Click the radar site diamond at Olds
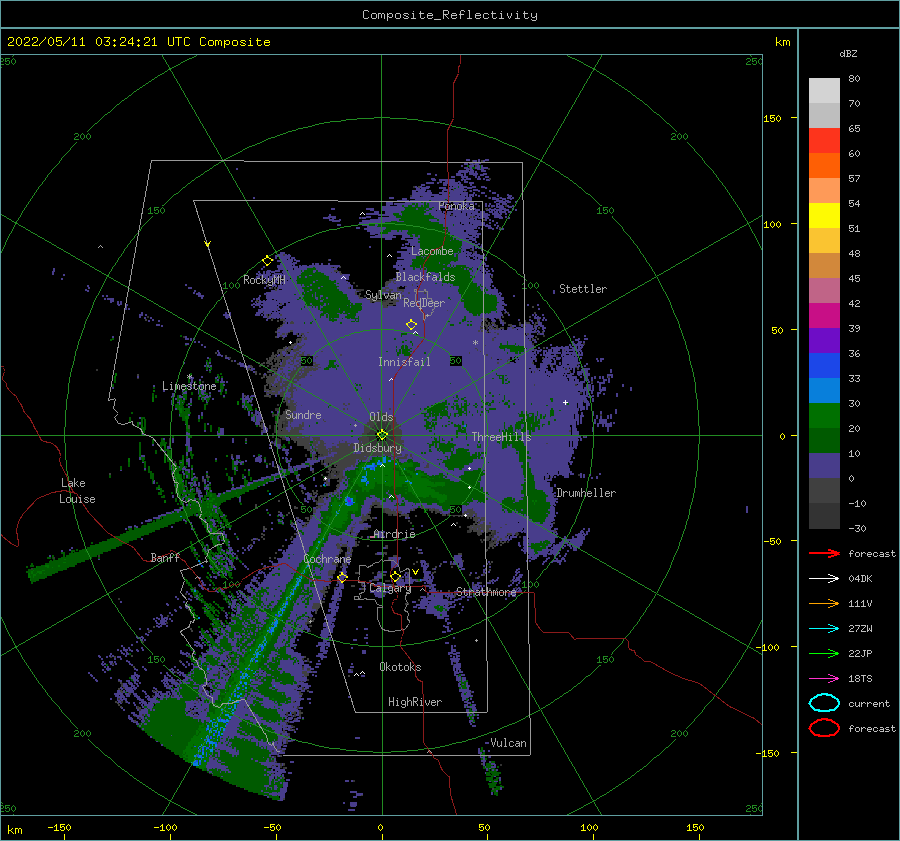Screen dimensions: 900x841 point(382,435)
